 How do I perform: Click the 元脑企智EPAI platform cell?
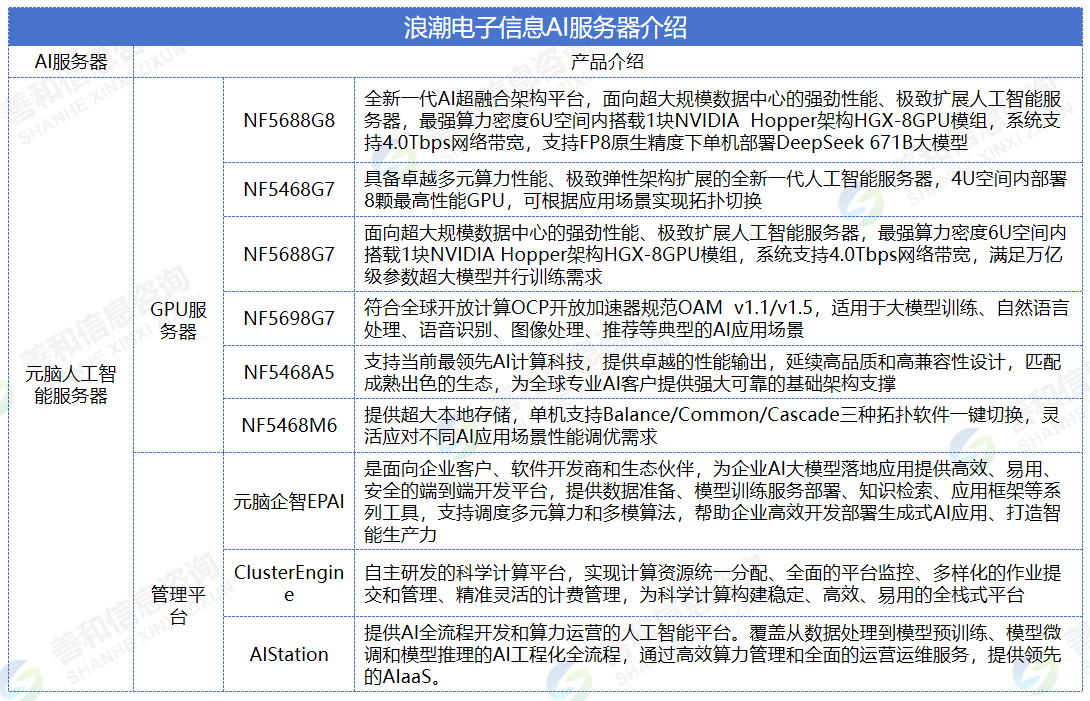pos(289,501)
